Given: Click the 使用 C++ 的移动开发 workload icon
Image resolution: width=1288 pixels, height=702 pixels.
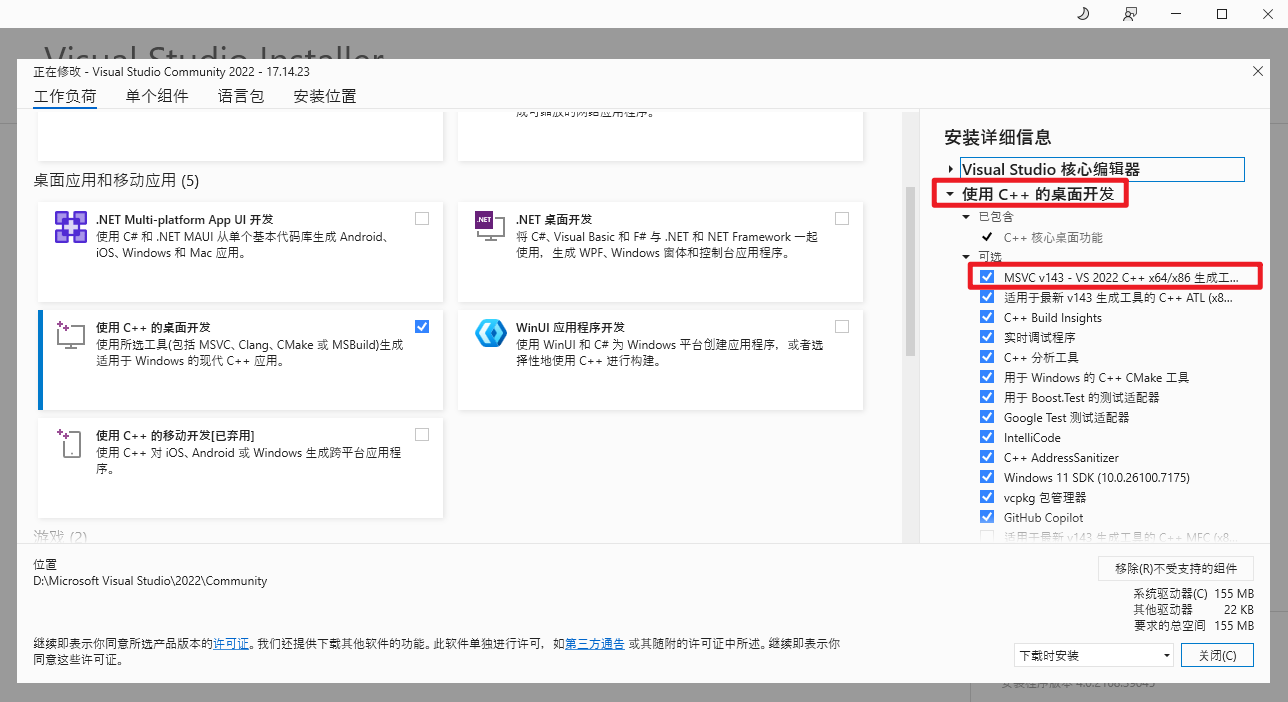Looking at the screenshot, I should (70, 443).
